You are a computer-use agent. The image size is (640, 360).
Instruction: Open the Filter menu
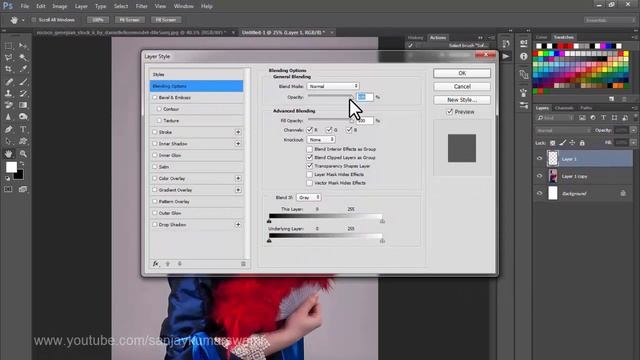point(141,6)
